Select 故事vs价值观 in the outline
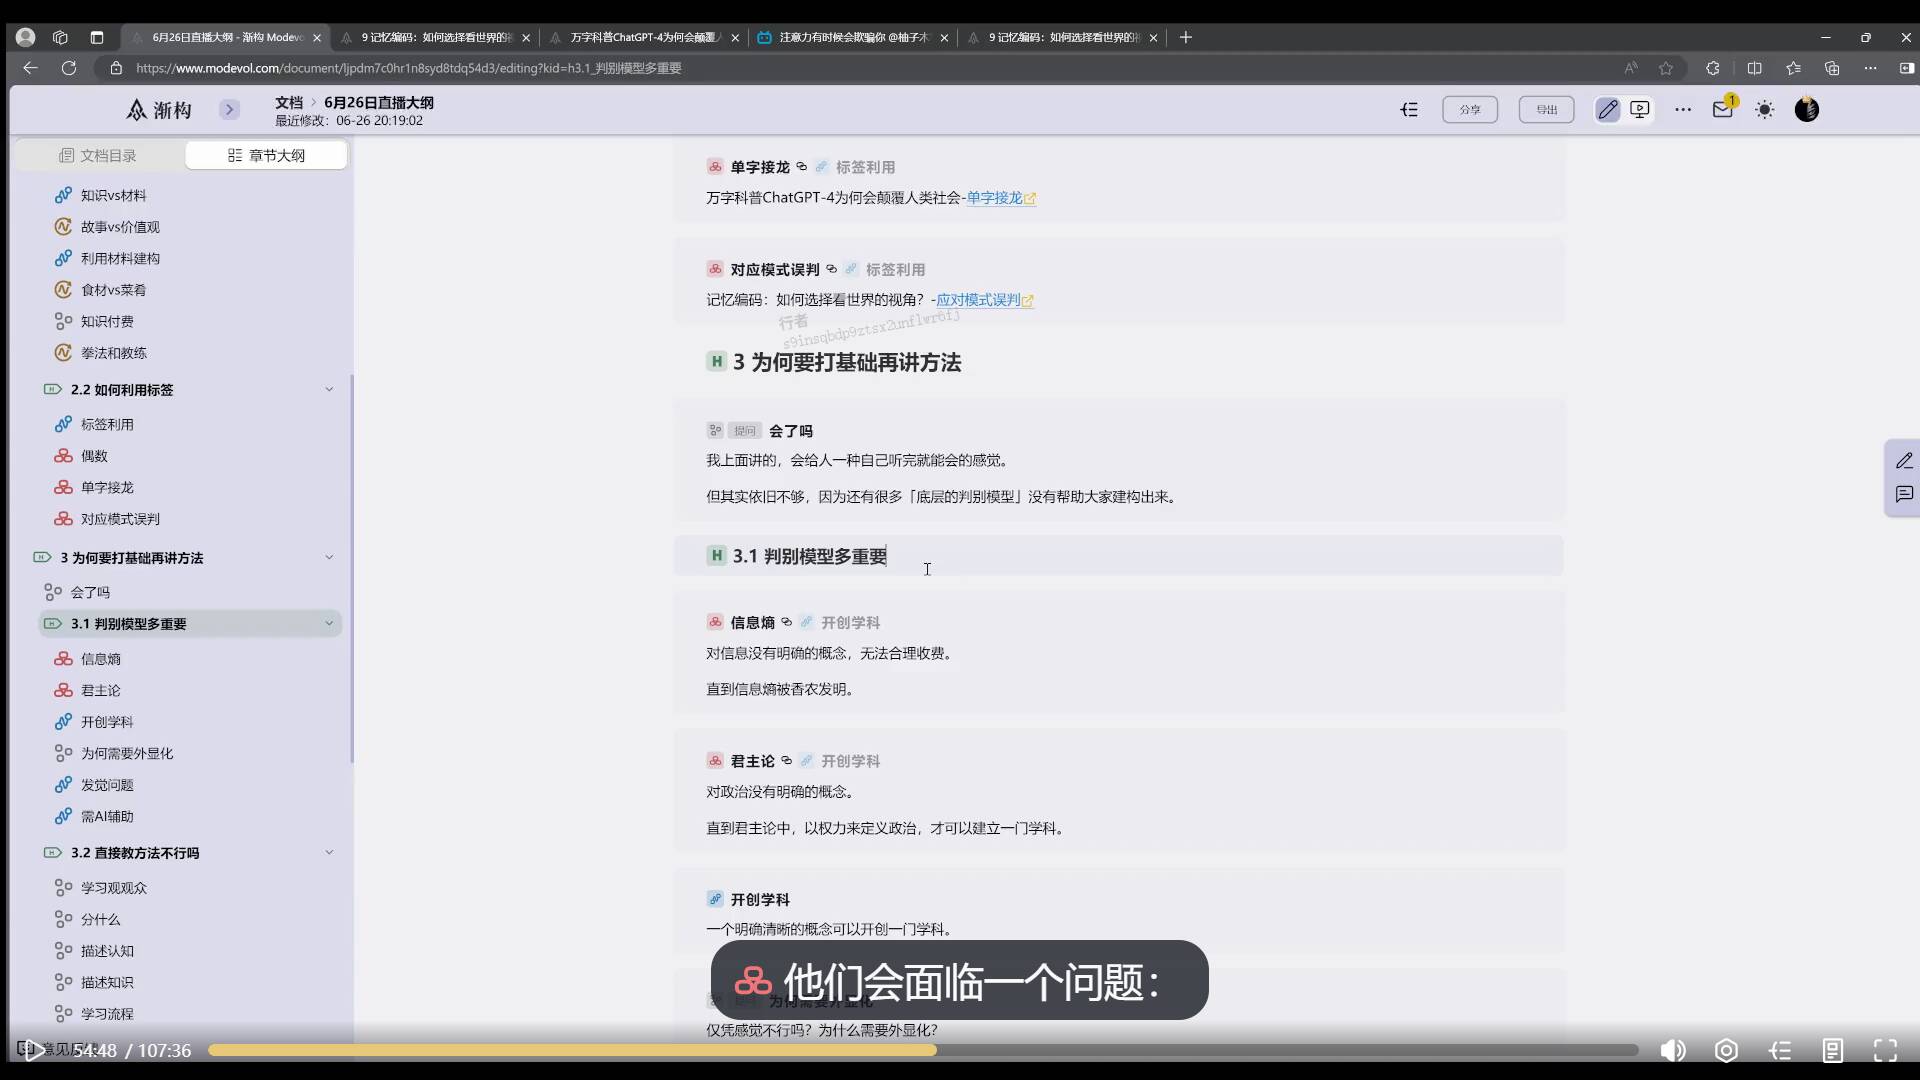1920x1080 pixels. (120, 227)
